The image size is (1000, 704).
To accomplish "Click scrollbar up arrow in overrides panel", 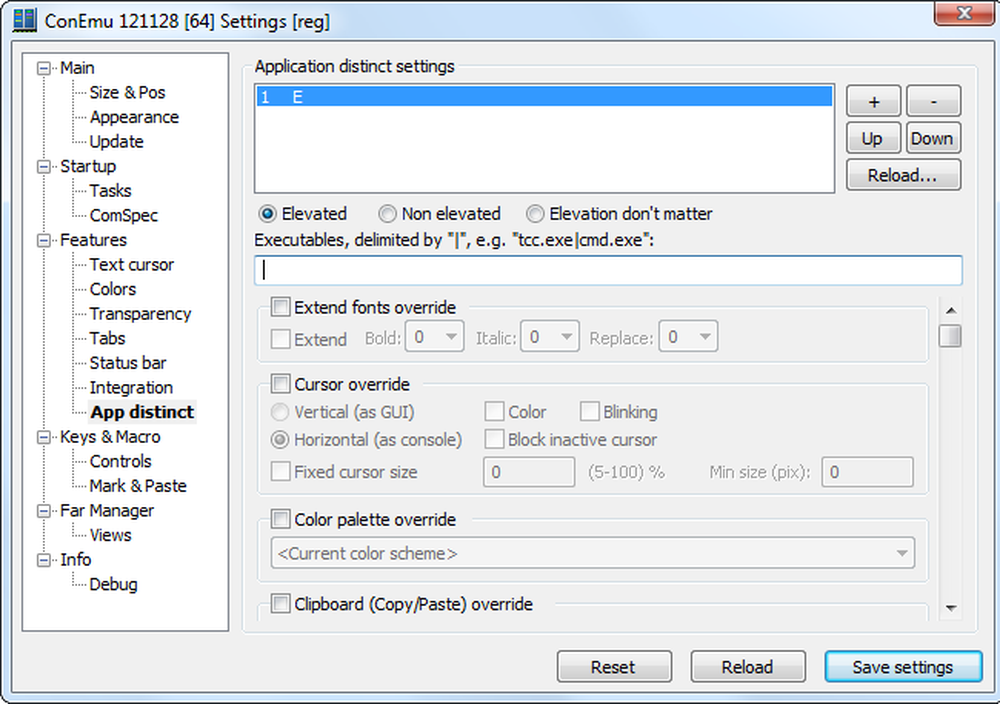I will [951, 311].
